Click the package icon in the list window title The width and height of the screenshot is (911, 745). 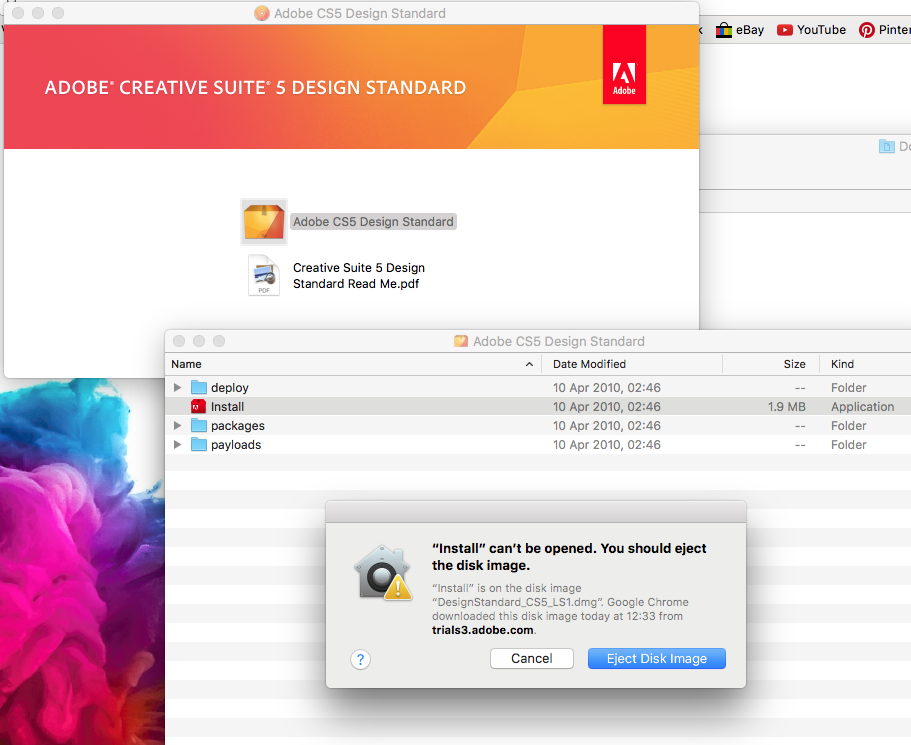click(461, 341)
